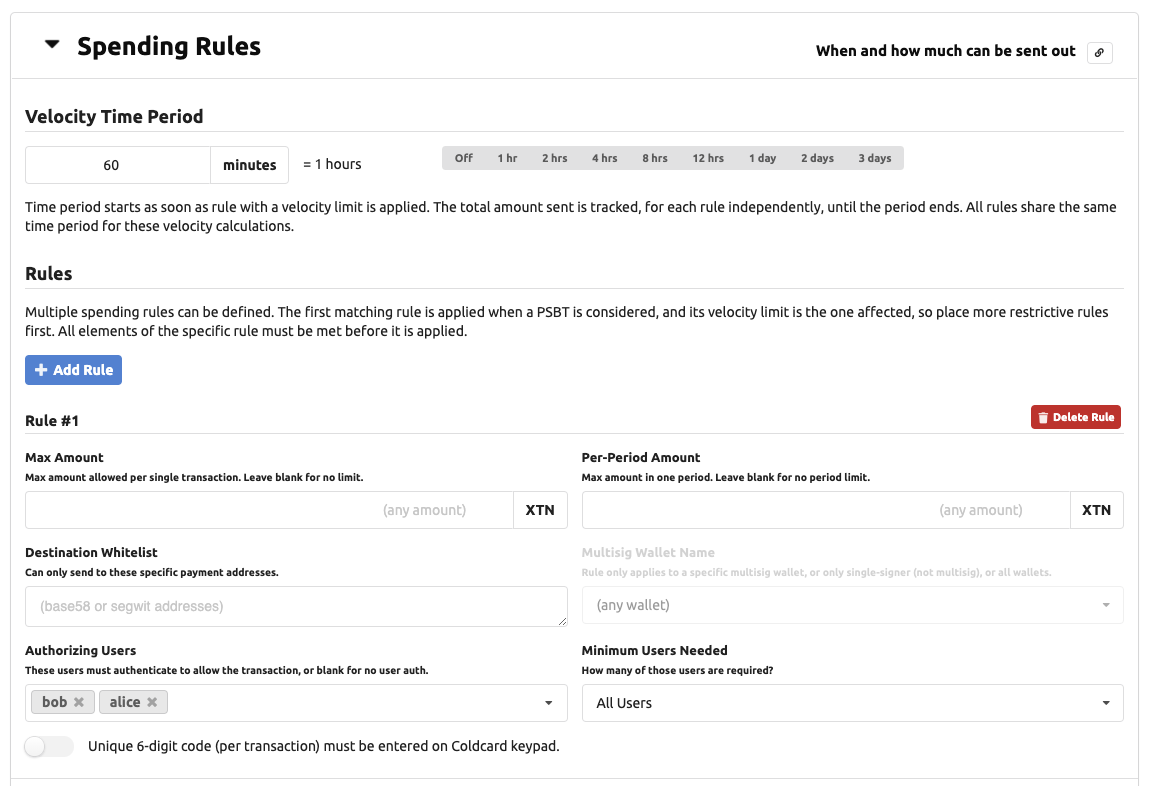Remove alice from the Authorizing Users
Screen dimensions: 1150x786
coord(152,702)
